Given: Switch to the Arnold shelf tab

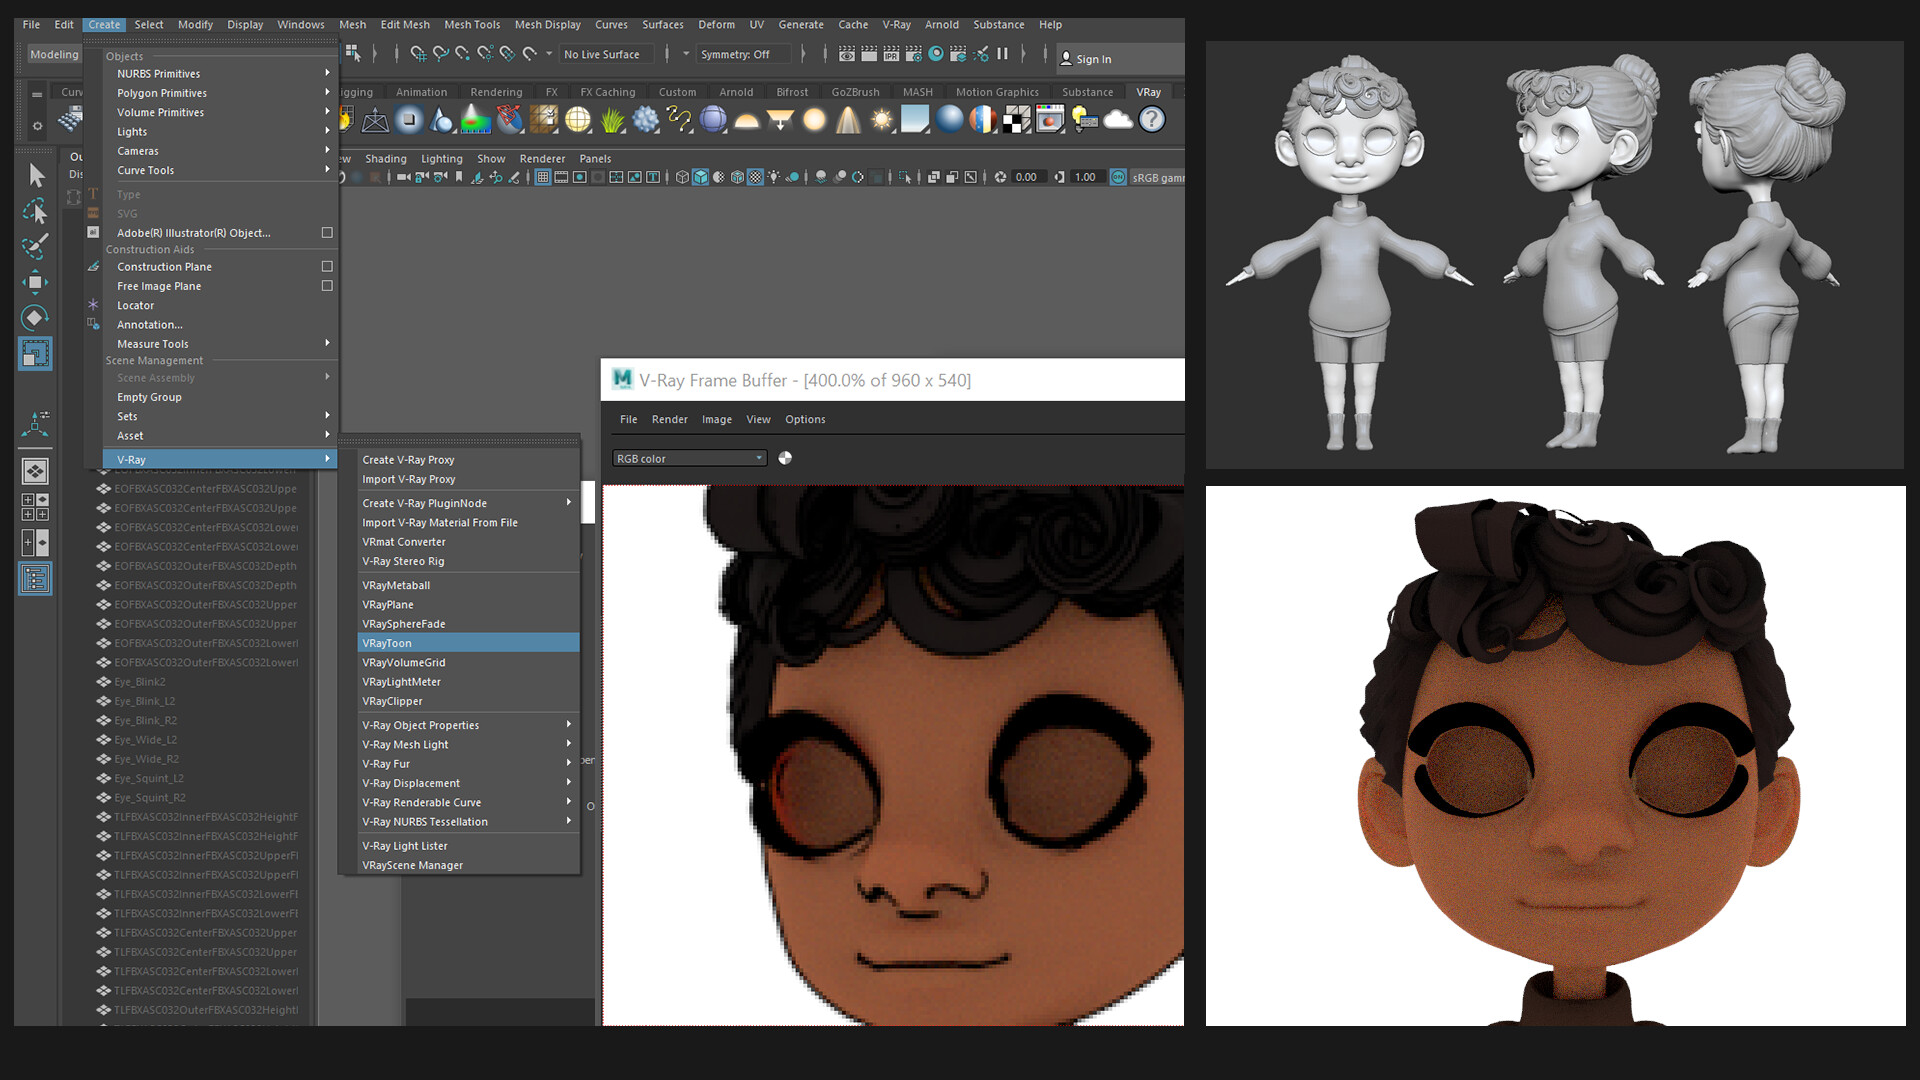Looking at the screenshot, I should pos(736,92).
